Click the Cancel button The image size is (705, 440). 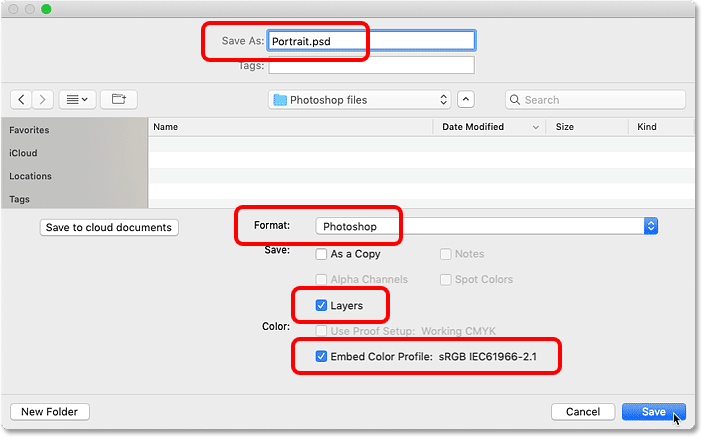[x=583, y=412]
